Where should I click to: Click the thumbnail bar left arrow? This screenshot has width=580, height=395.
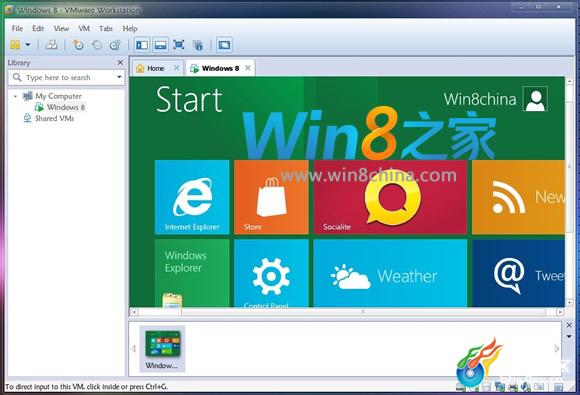[x=134, y=348]
